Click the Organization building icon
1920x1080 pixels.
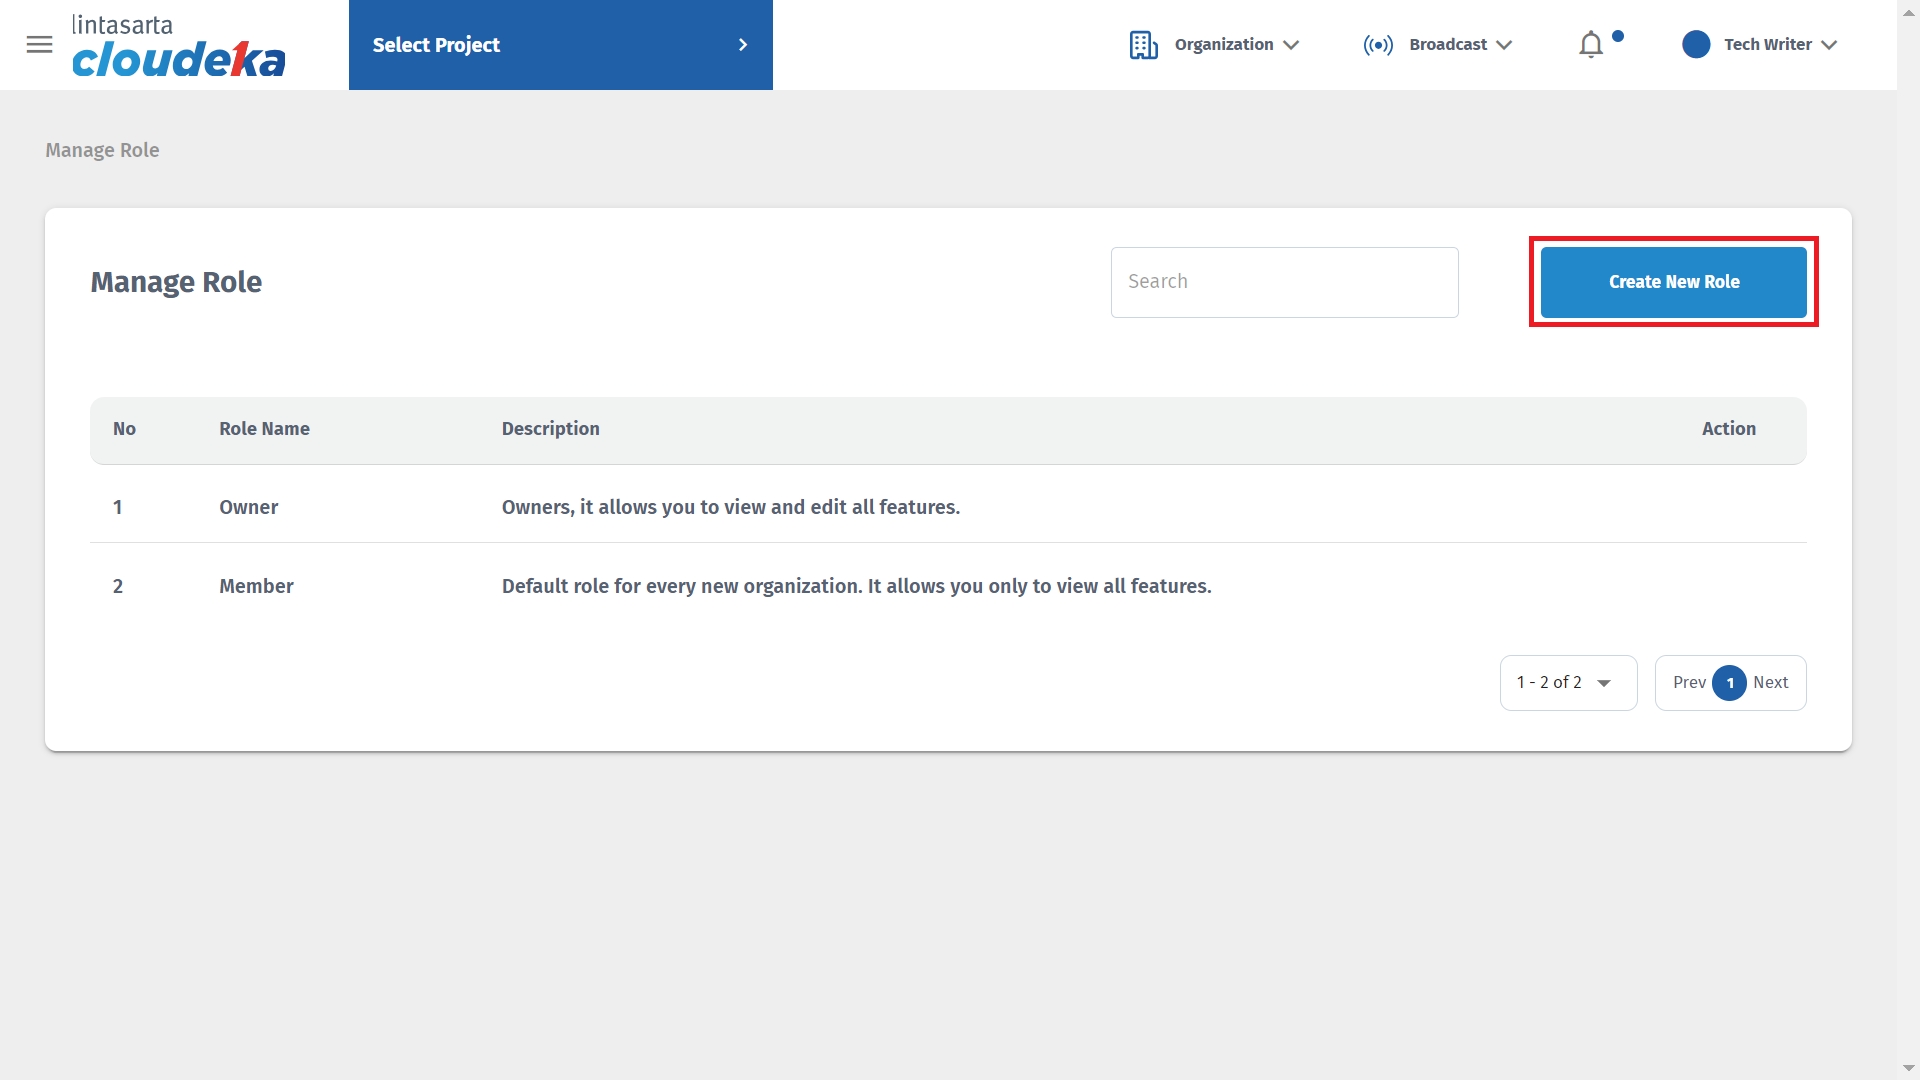(1143, 45)
